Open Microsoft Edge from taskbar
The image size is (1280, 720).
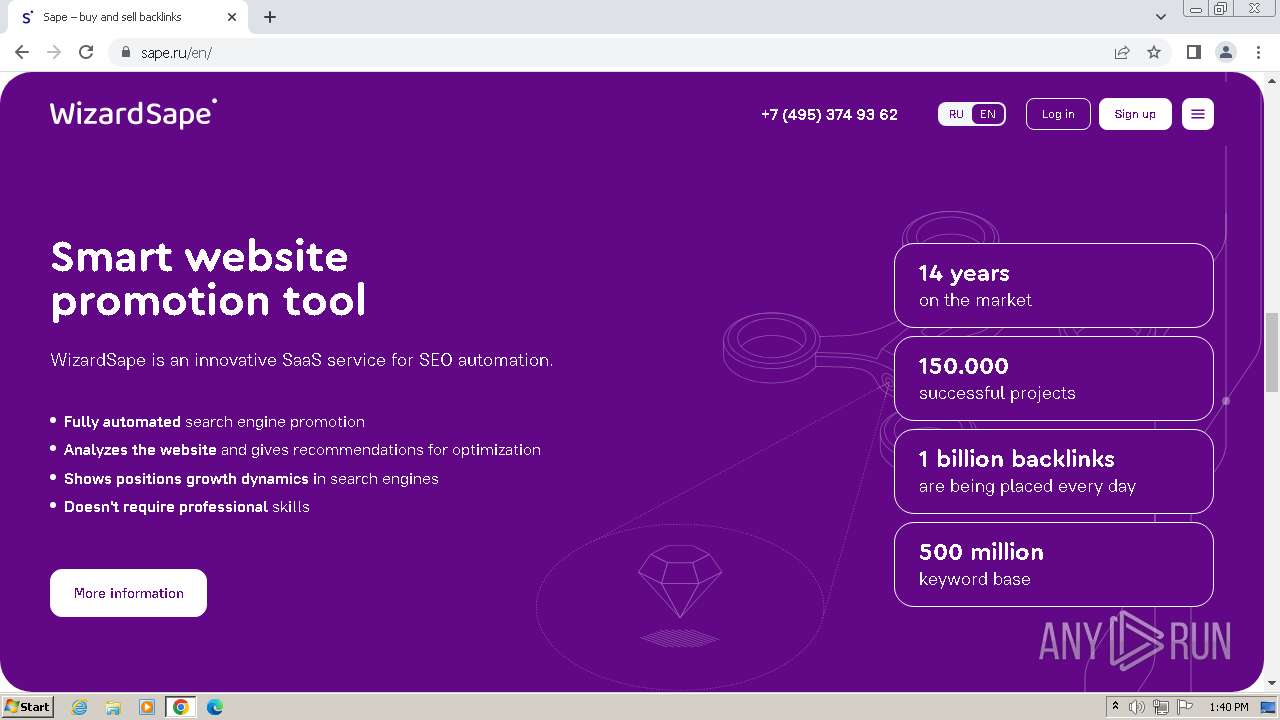(215, 707)
